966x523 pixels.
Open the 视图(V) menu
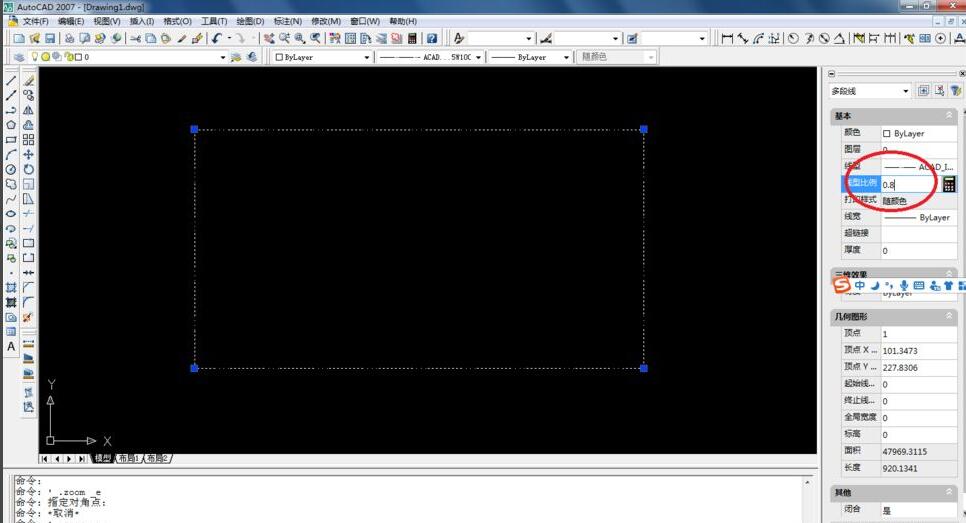(107, 21)
